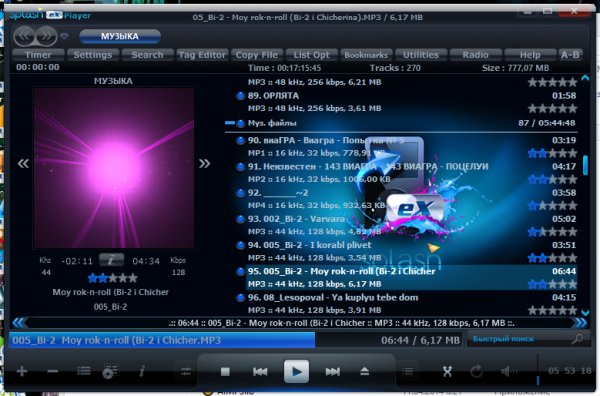Open the Settings menu
Viewport: 600px width, 396px height.
(x=93, y=55)
